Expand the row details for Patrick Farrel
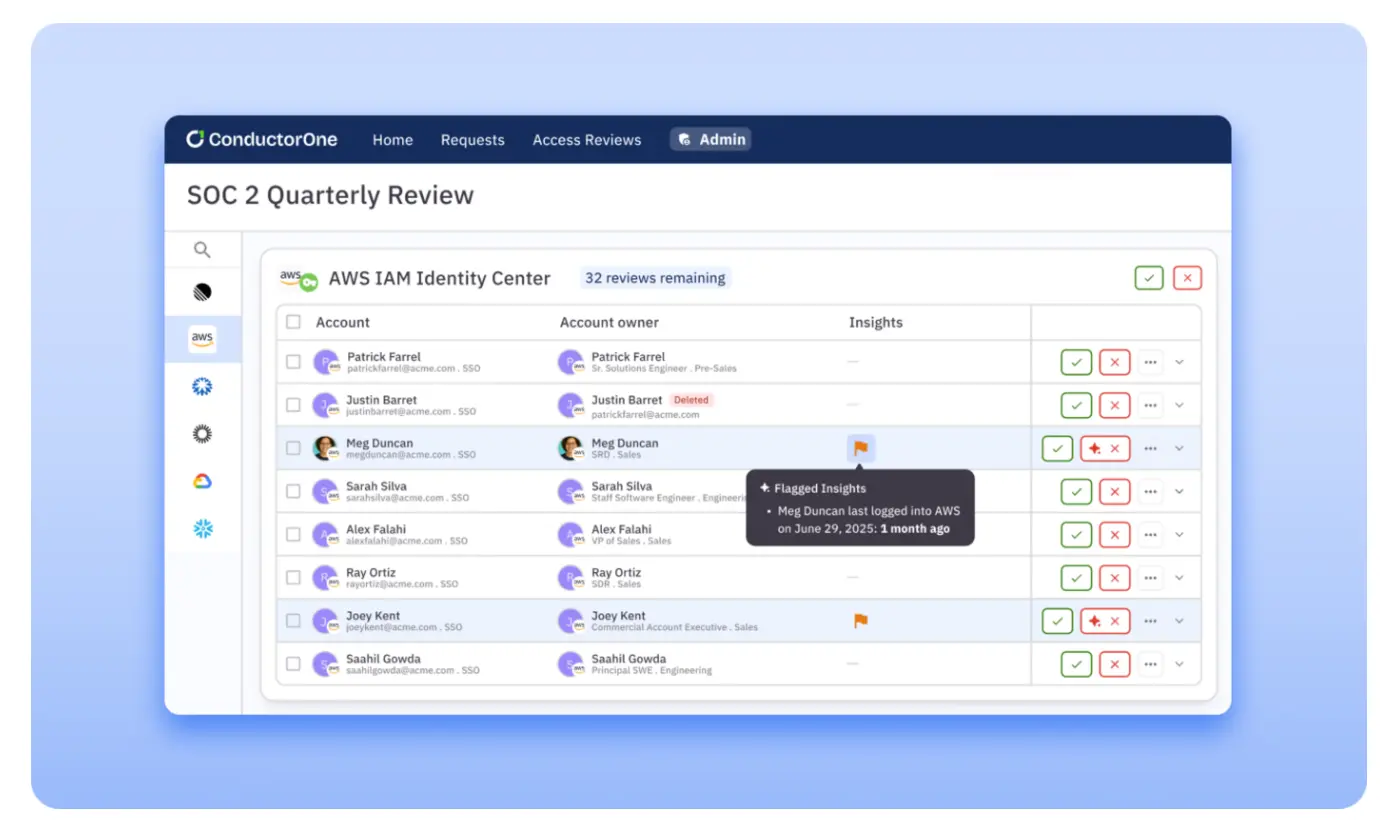 coord(1179,362)
